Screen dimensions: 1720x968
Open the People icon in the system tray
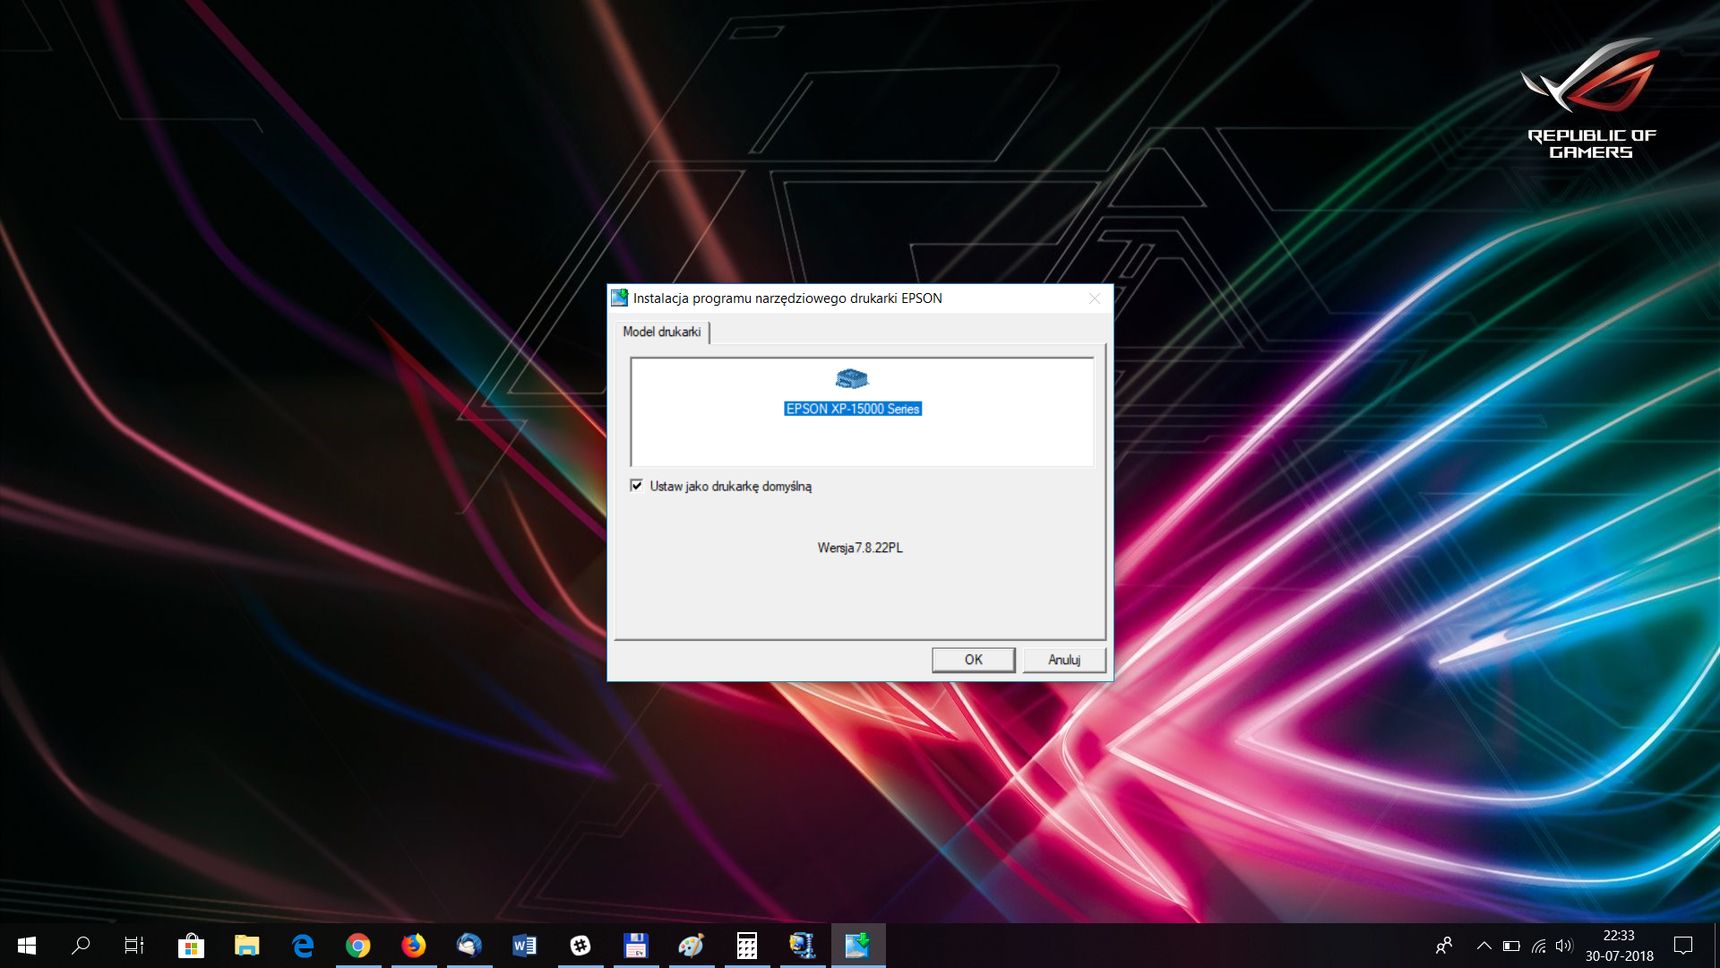[x=1444, y=945]
